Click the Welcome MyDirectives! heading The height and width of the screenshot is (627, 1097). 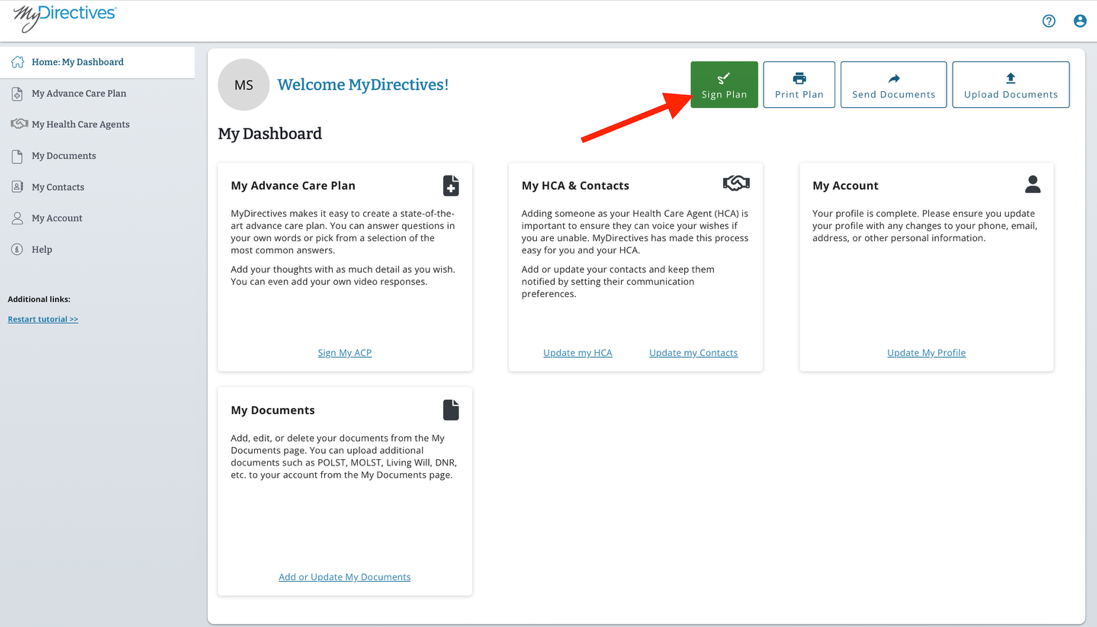pos(363,85)
